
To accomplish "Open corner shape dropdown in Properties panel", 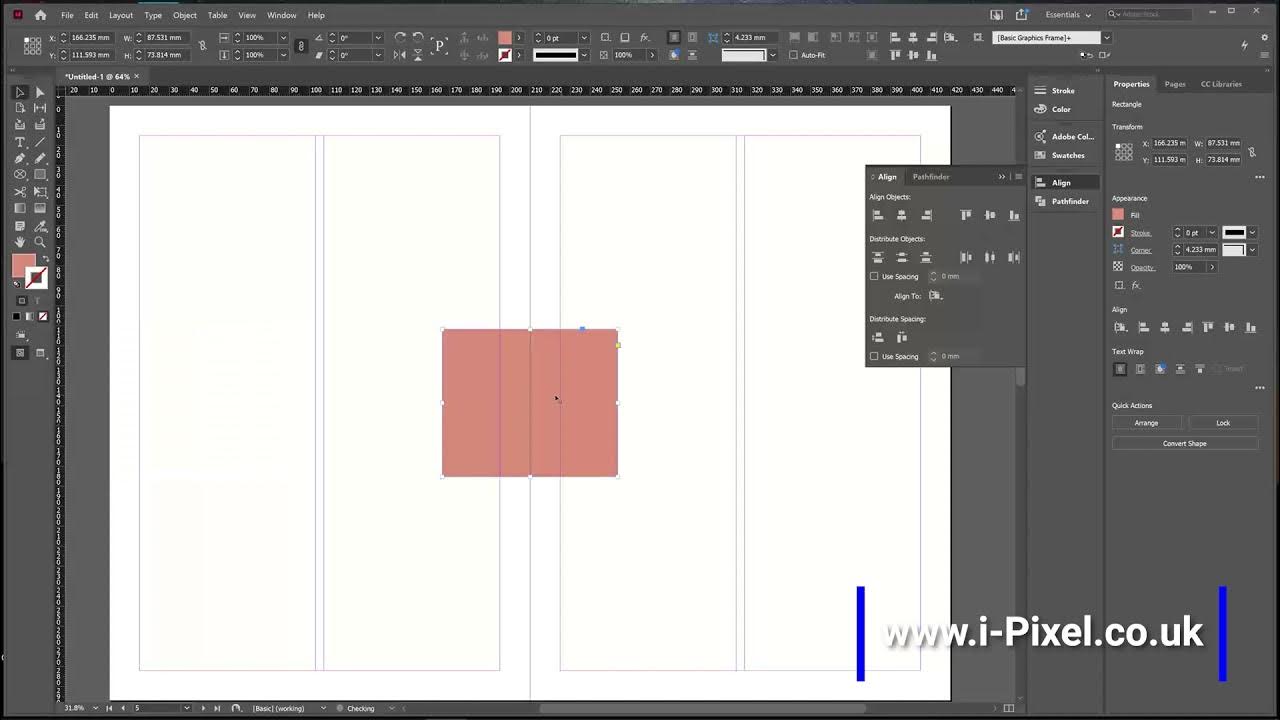I will [x=1252, y=250].
